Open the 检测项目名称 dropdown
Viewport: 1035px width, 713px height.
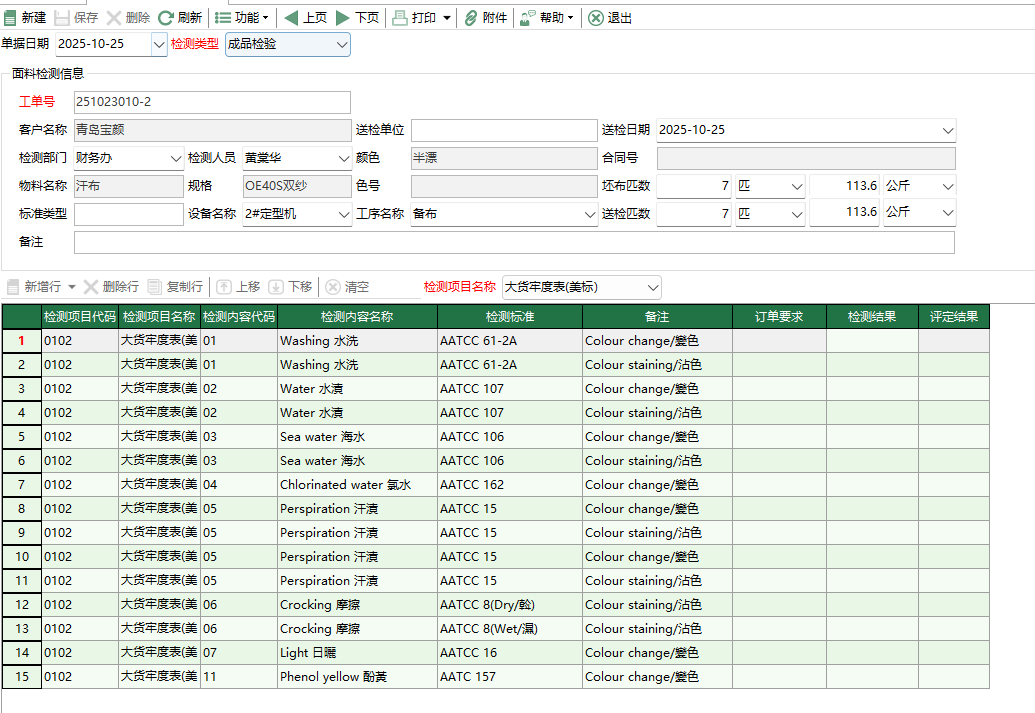653,287
